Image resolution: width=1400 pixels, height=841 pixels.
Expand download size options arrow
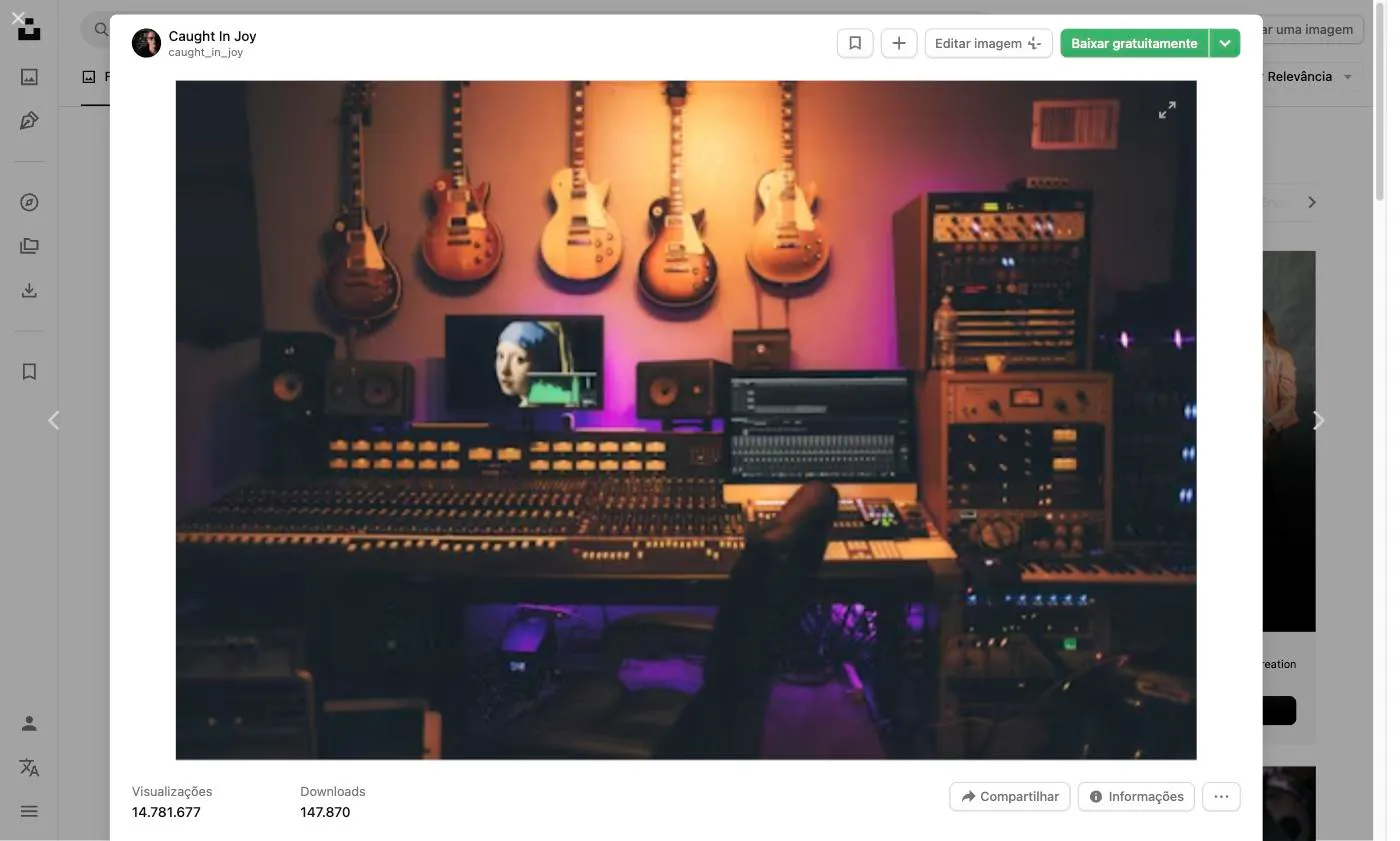1225,43
